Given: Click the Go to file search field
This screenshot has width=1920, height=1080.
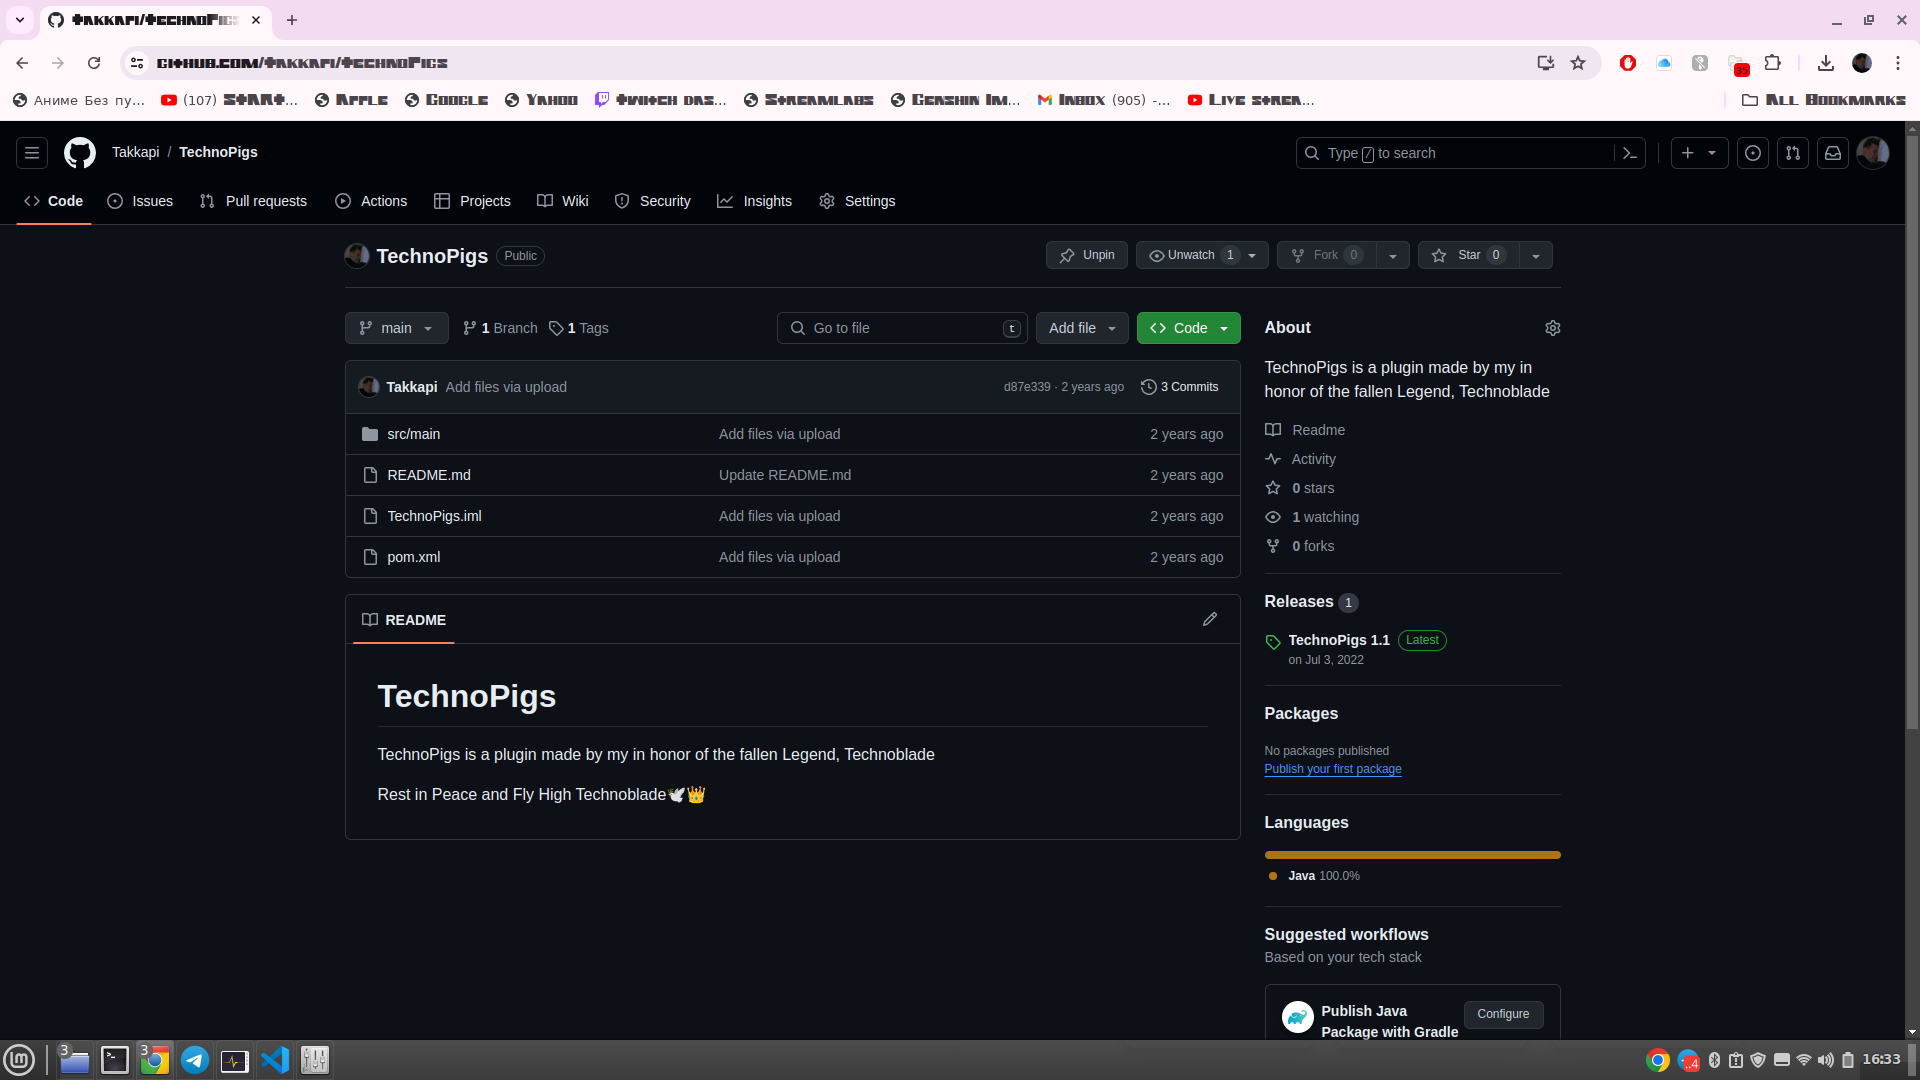Looking at the screenshot, I should (x=900, y=328).
